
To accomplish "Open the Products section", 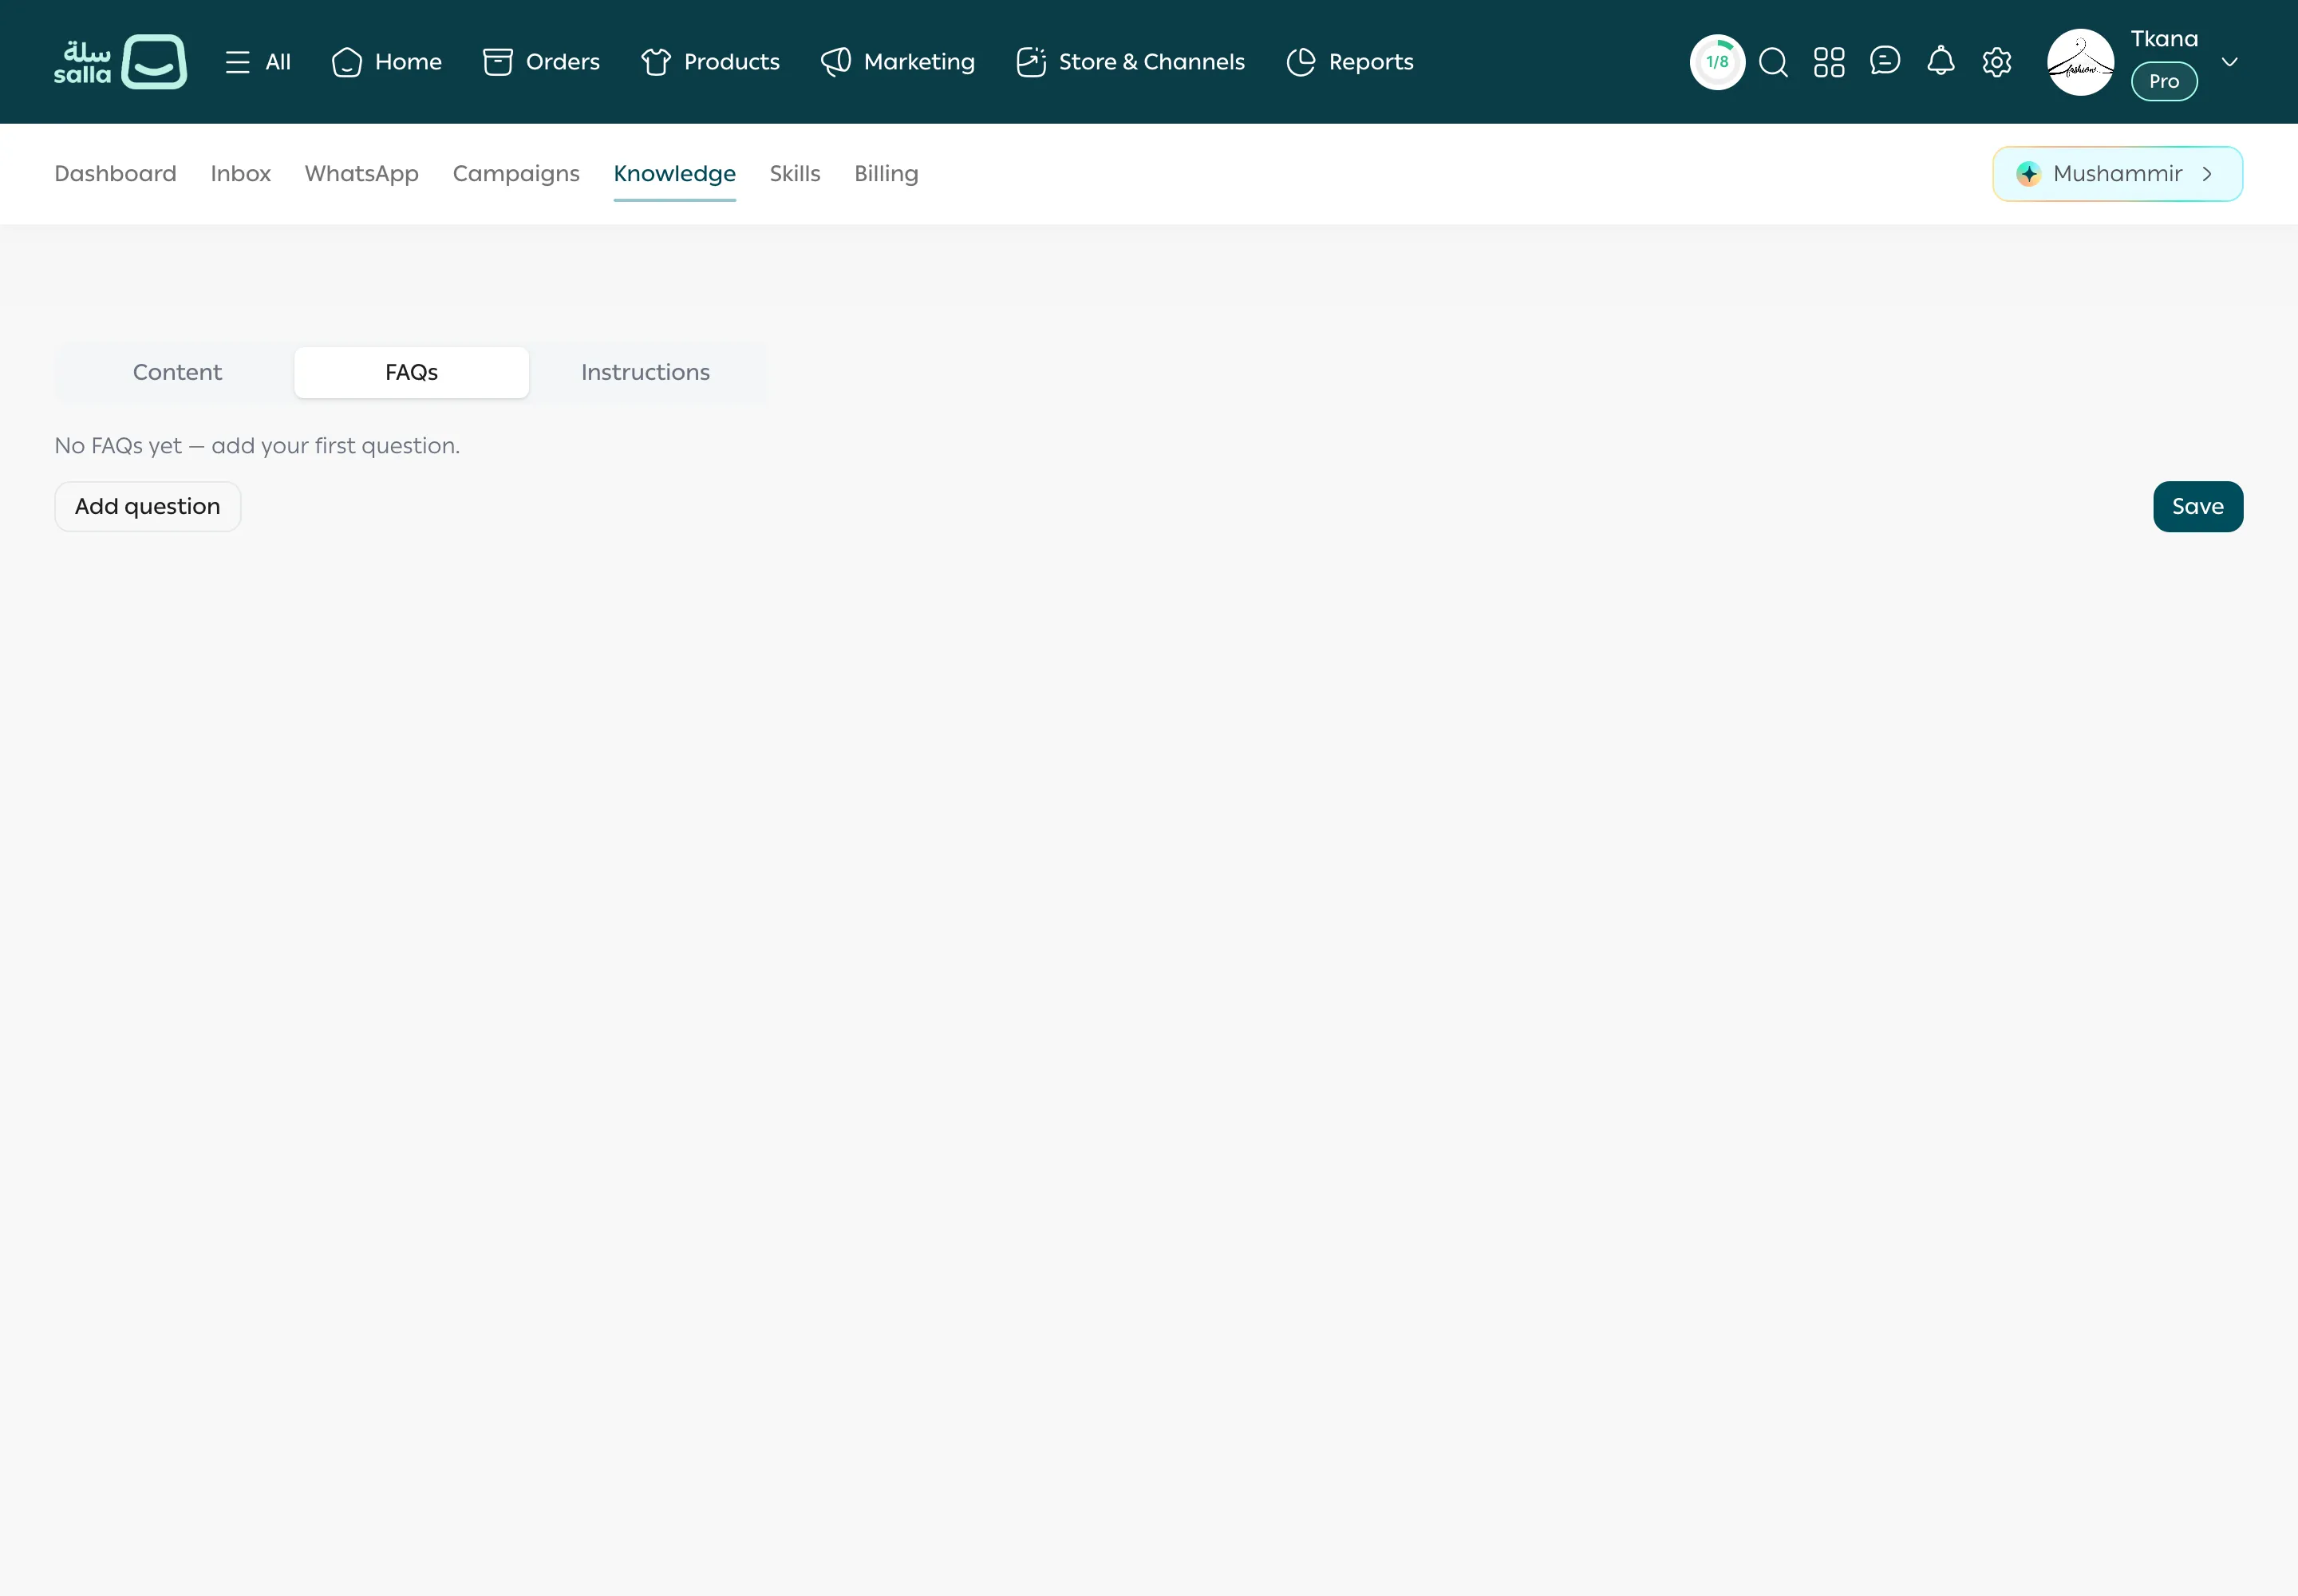I will coord(710,62).
